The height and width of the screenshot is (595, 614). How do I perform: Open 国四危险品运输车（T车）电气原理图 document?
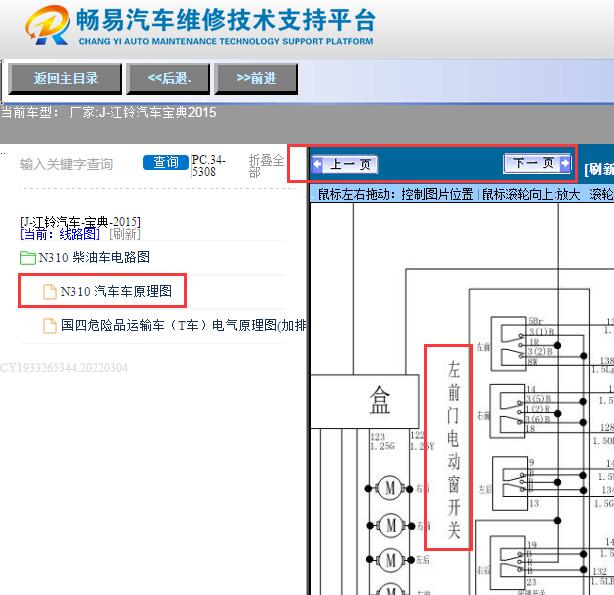point(184,326)
